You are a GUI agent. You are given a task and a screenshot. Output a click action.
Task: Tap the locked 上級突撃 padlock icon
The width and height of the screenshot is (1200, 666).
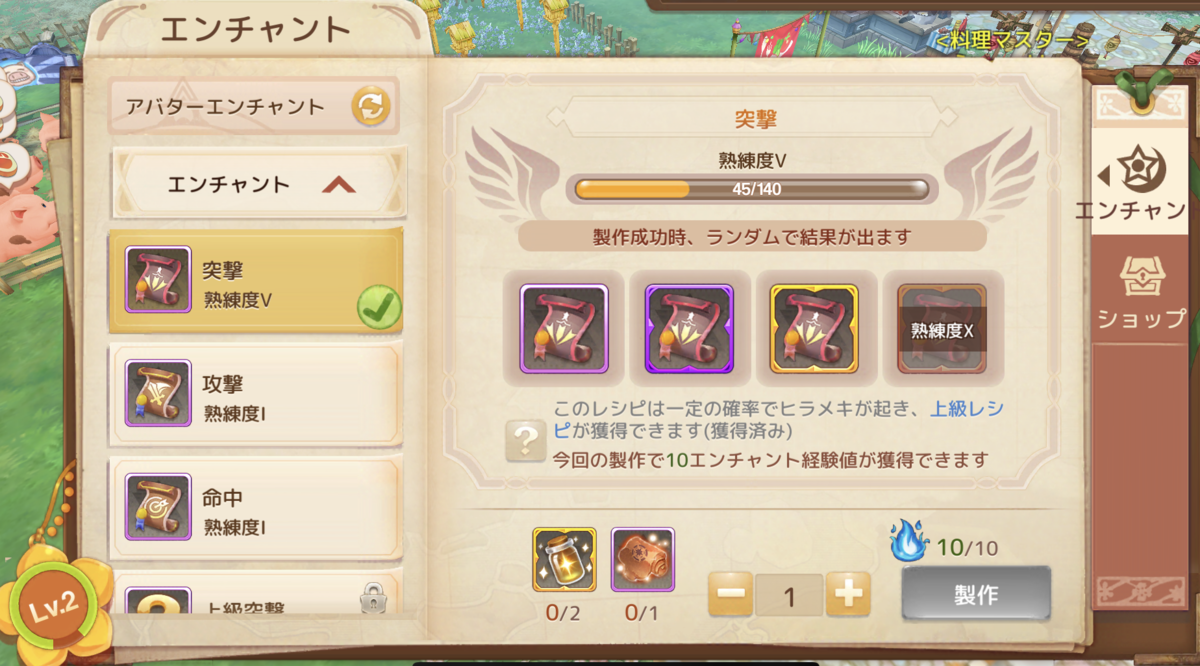pos(371,598)
